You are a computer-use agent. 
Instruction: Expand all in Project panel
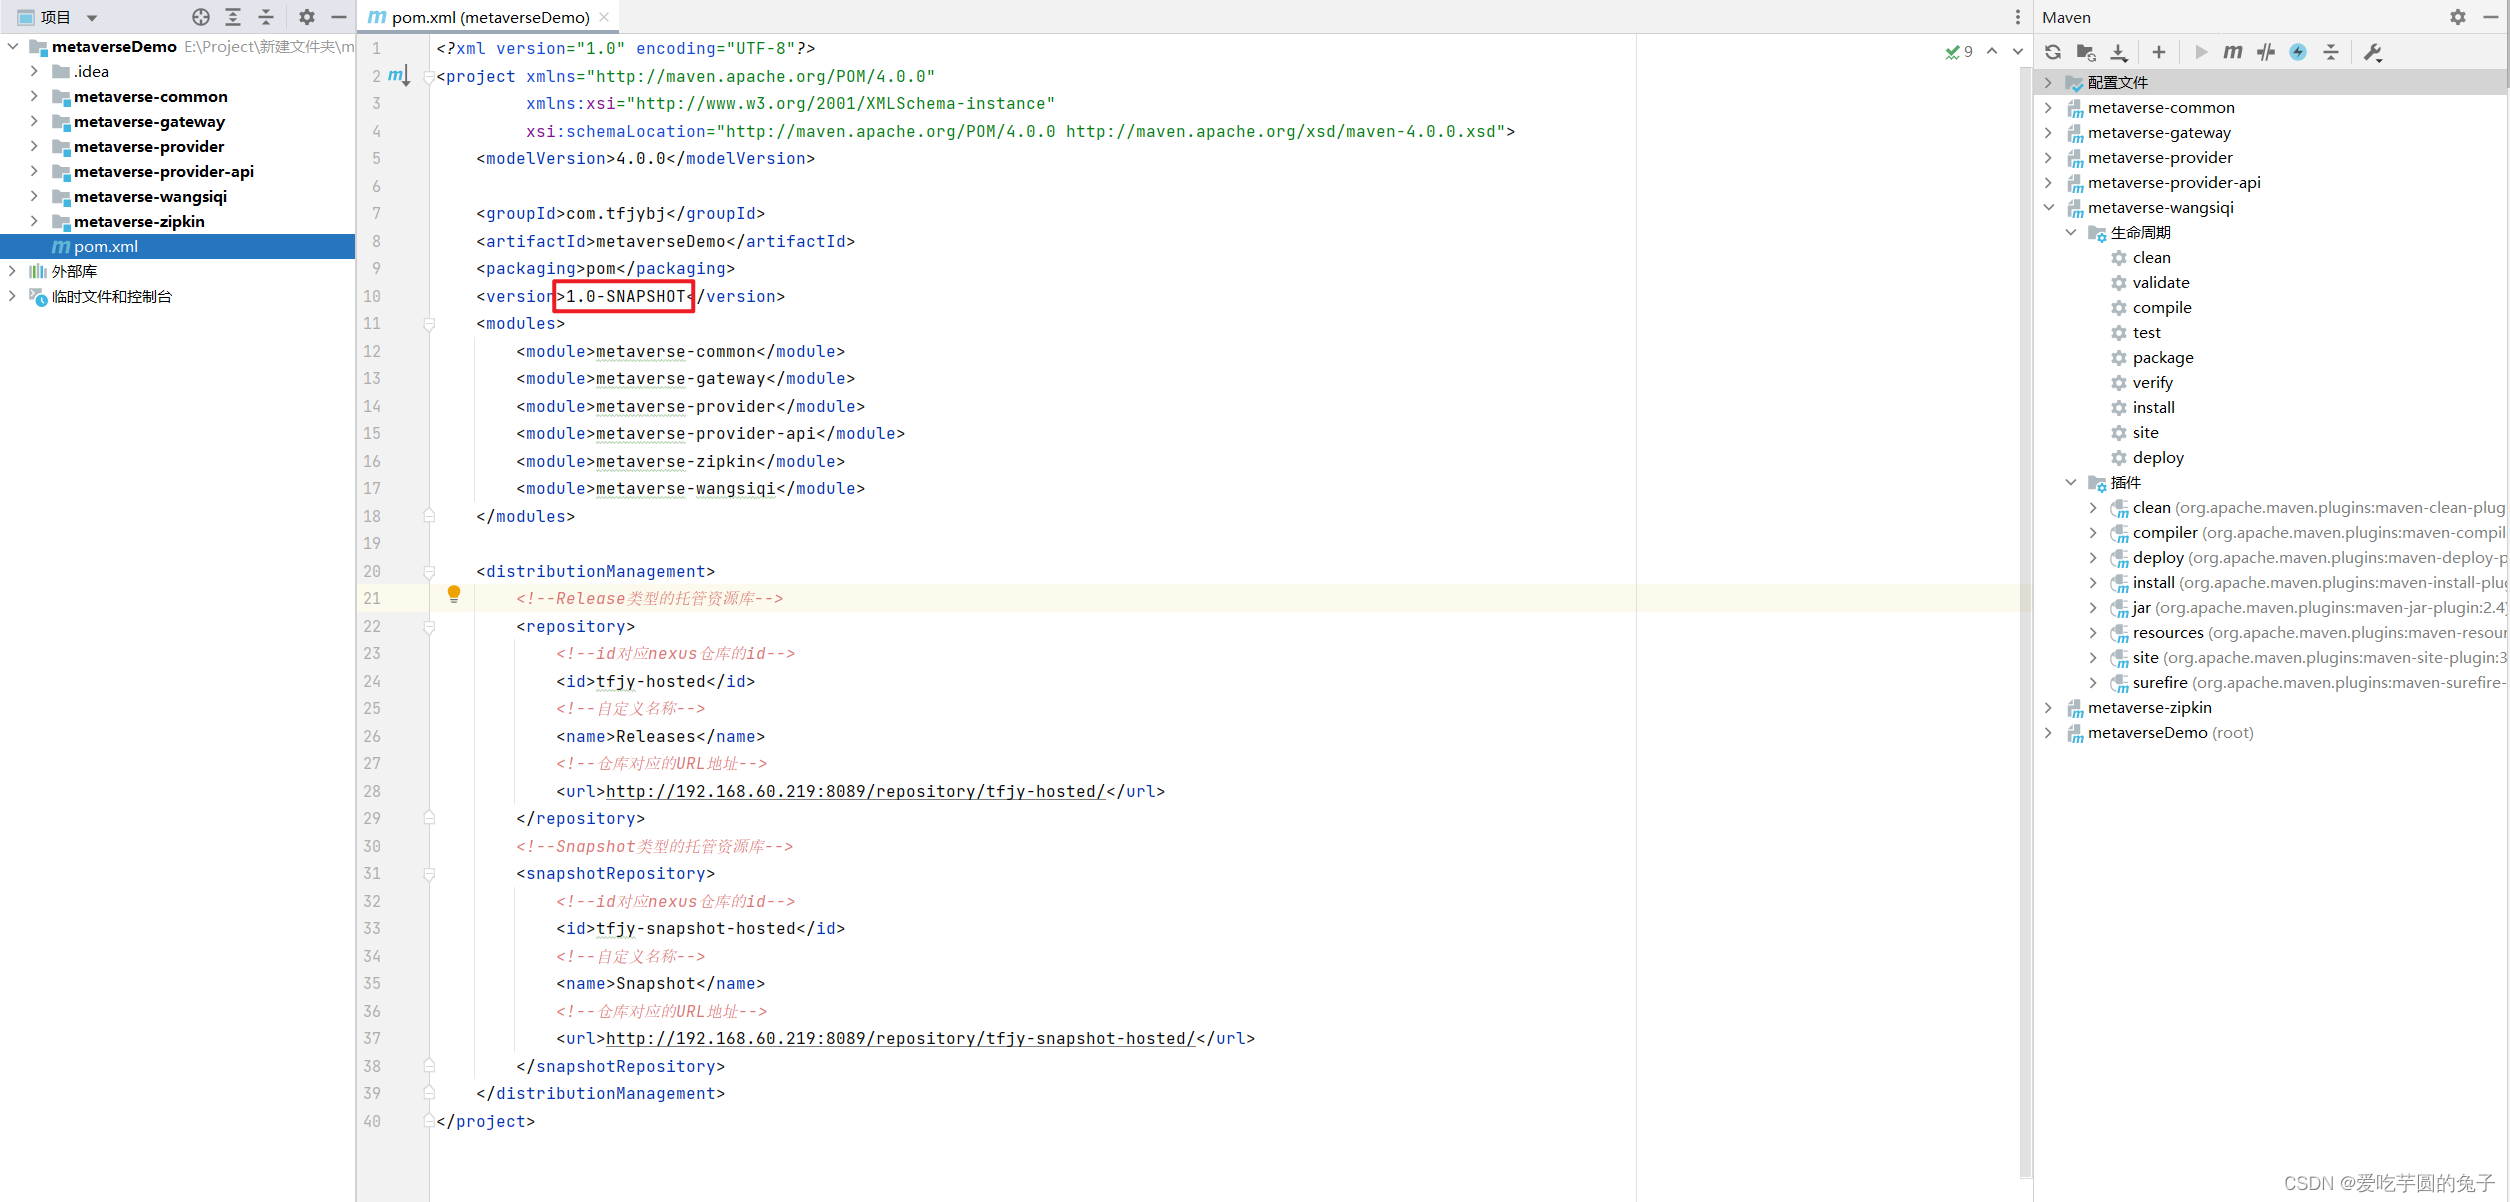(x=233, y=17)
